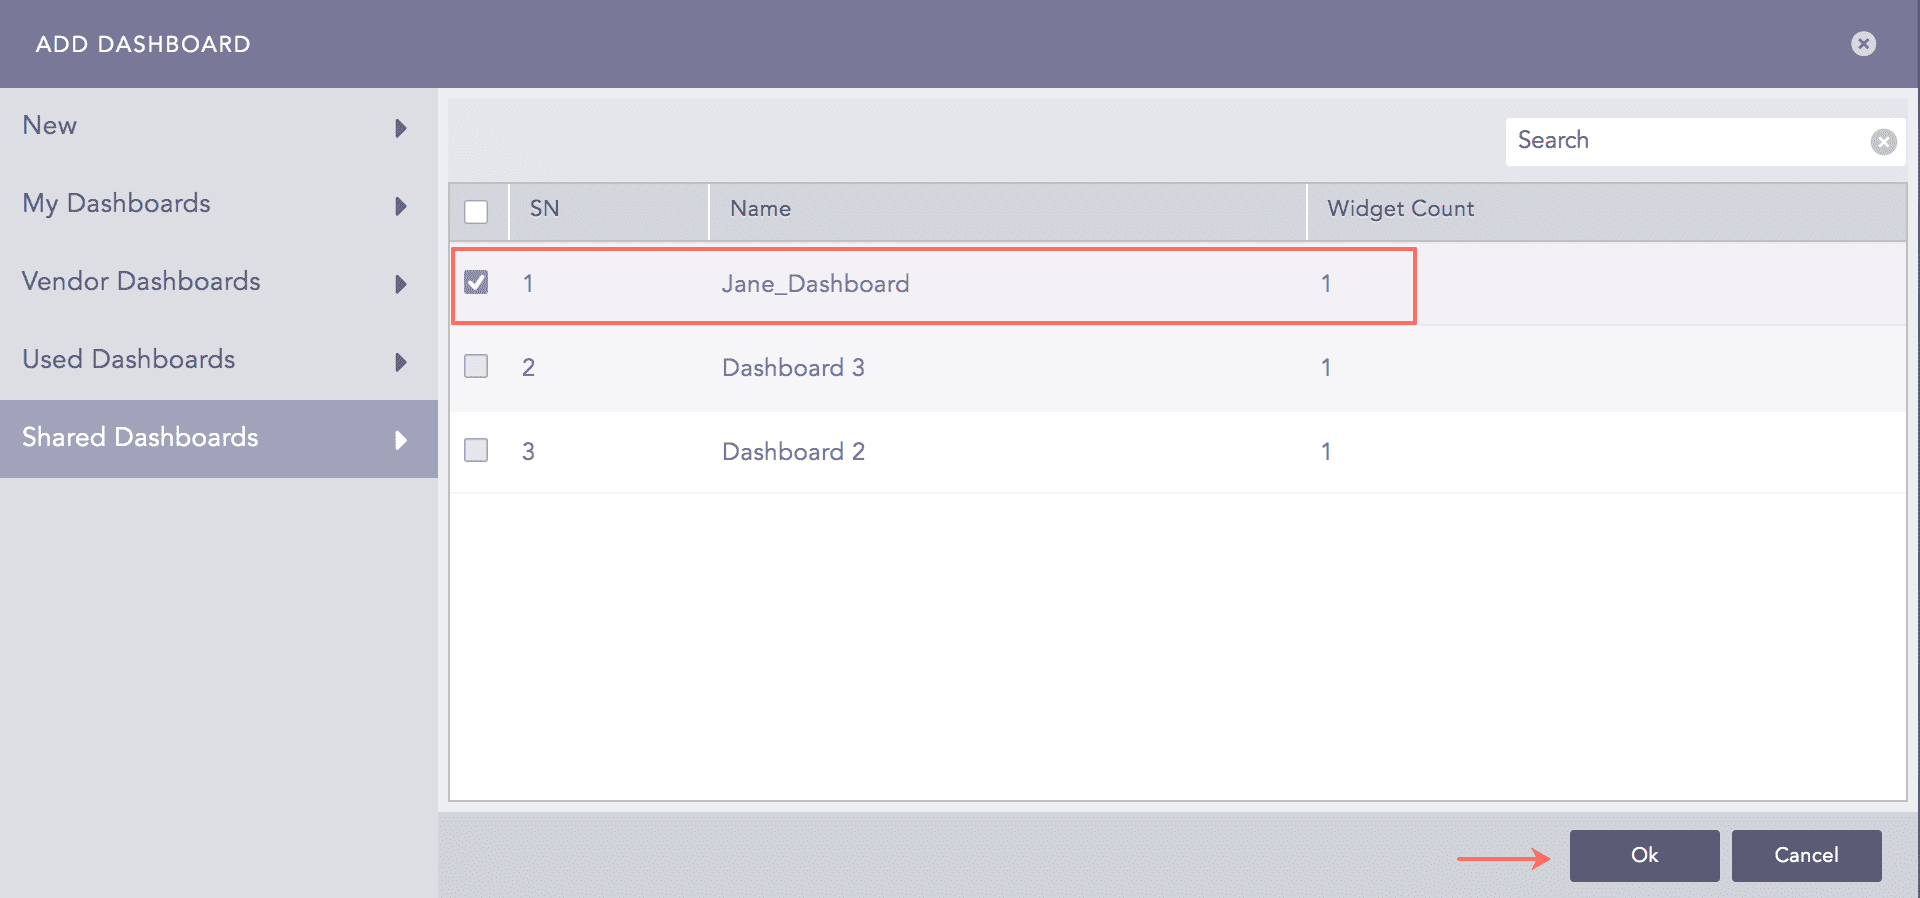This screenshot has width=1920, height=898.
Task: Toggle the select-all checkbox in header
Action: (476, 211)
